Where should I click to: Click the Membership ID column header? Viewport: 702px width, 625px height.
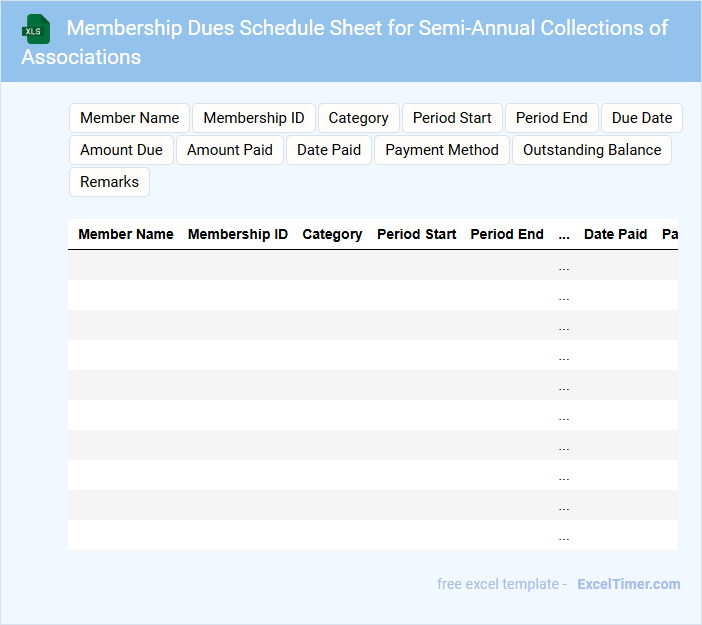point(238,234)
